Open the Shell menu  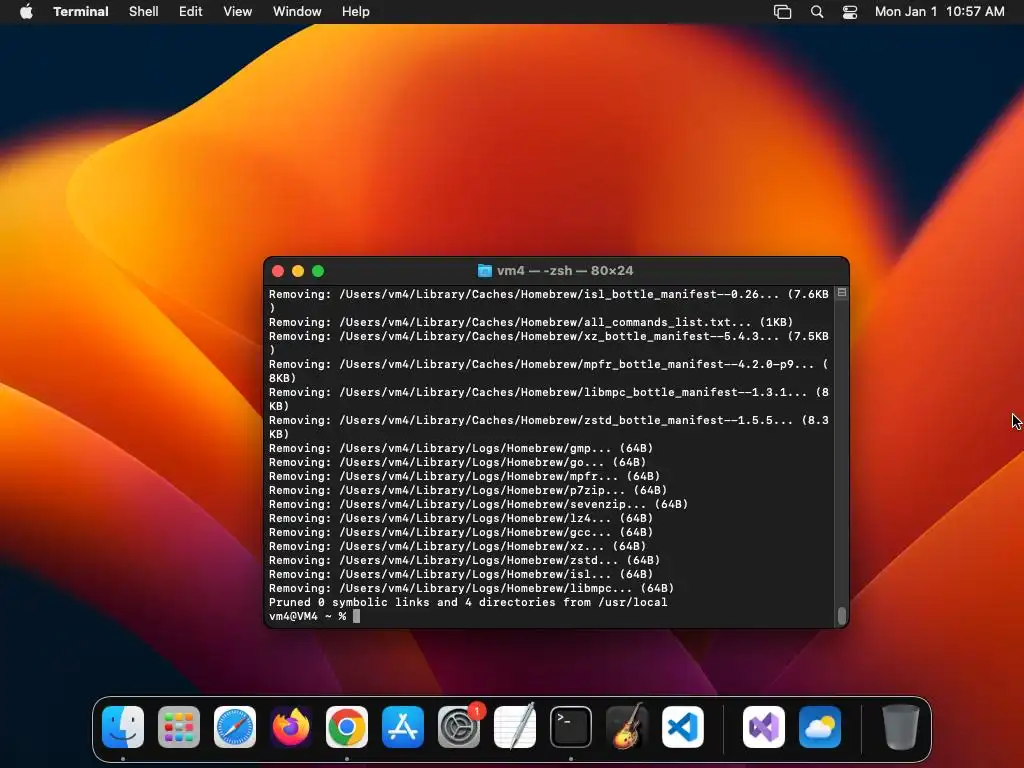[x=144, y=12]
